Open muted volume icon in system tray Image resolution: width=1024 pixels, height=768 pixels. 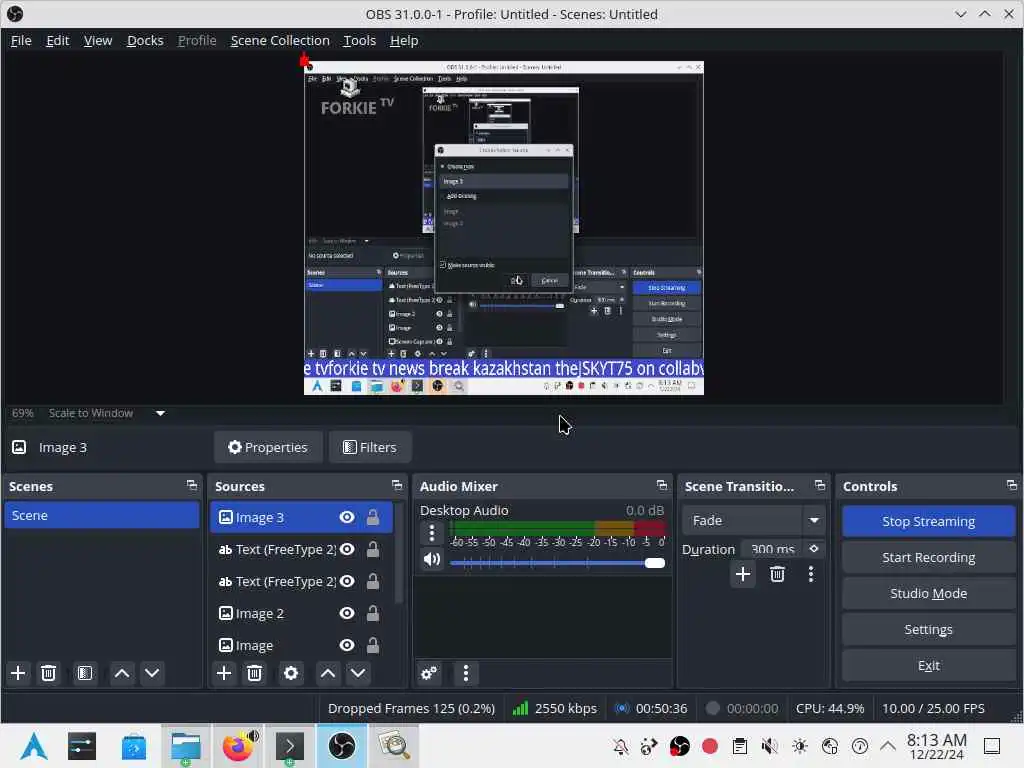[x=770, y=746]
